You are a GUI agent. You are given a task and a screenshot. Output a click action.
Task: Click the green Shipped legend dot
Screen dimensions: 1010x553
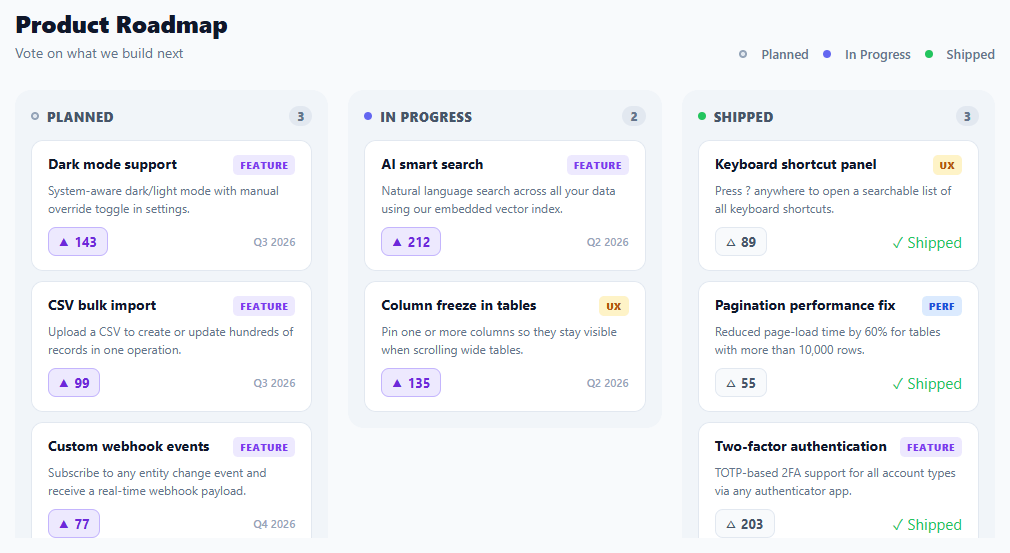click(x=929, y=54)
